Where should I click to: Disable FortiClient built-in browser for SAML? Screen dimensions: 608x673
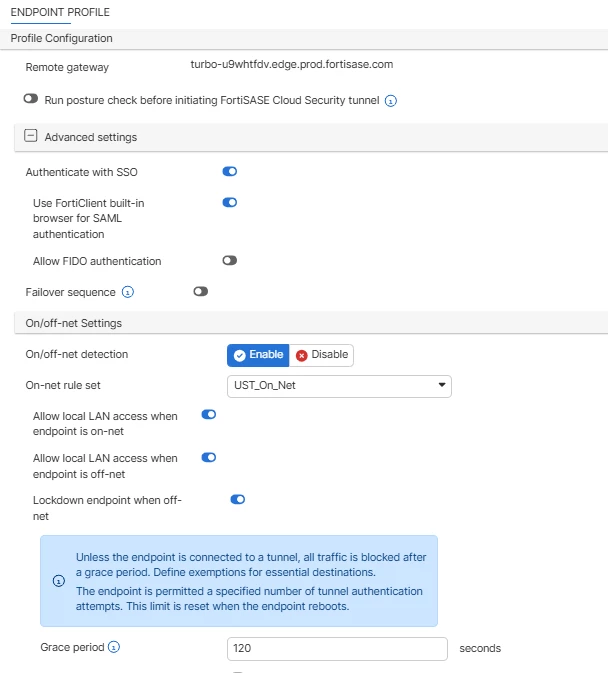pyautogui.click(x=230, y=203)
